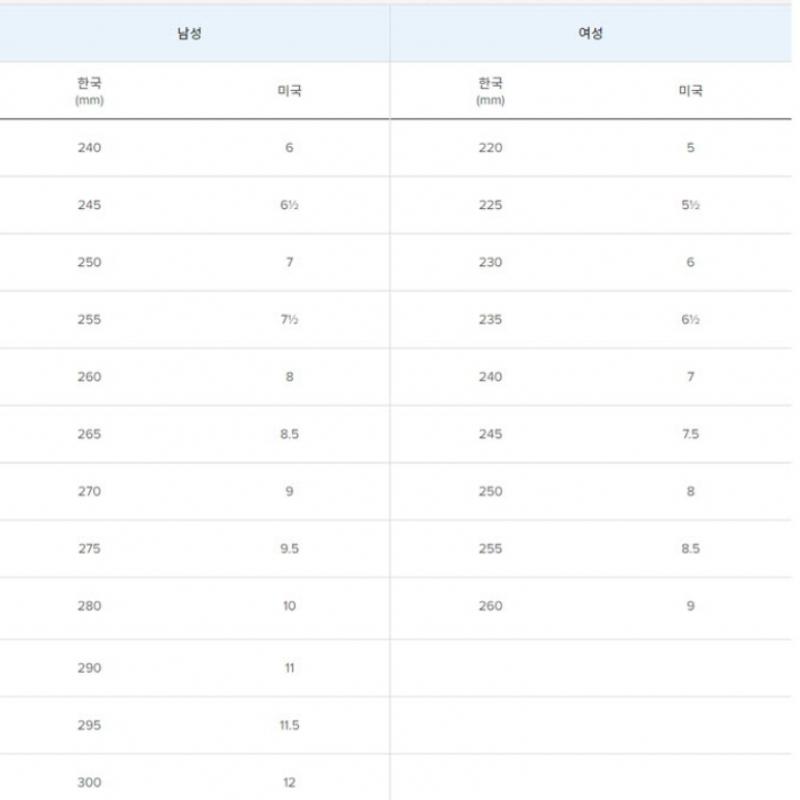Click the men's 280 mm cell
800x800 pixels.
(x=89, y=605)
